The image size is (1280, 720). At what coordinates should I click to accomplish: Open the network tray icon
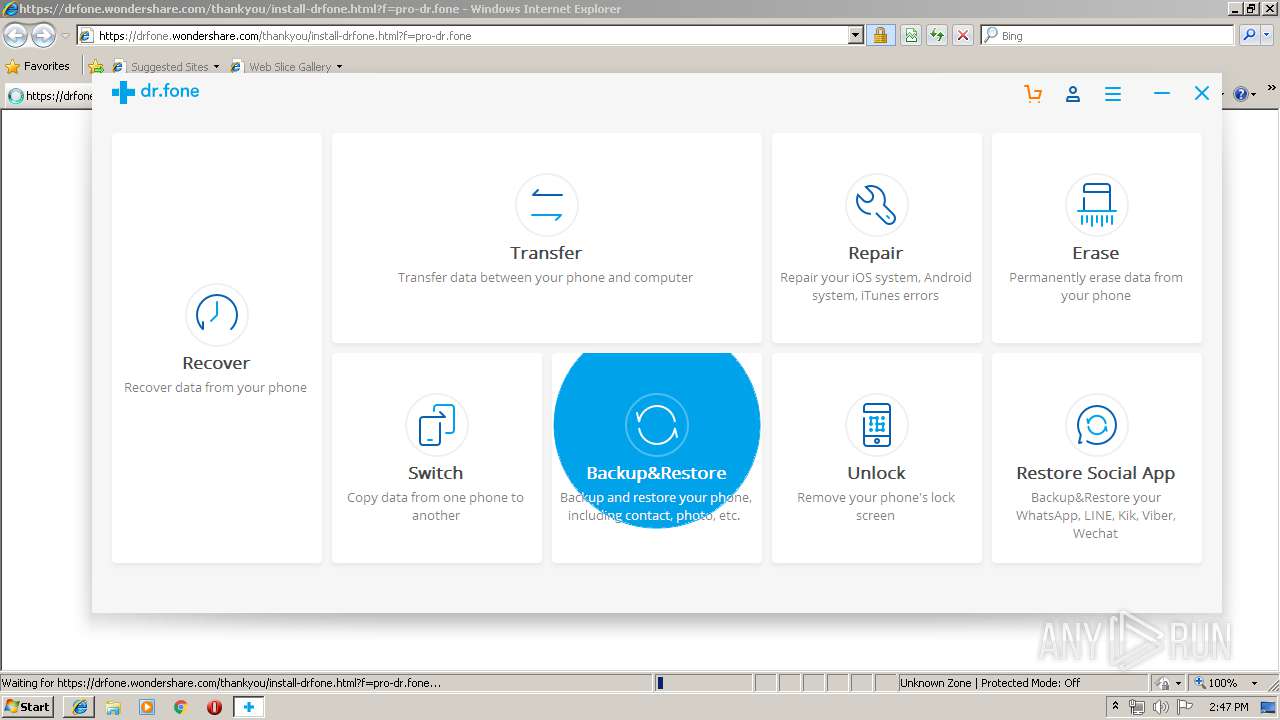click(1137, 707)
